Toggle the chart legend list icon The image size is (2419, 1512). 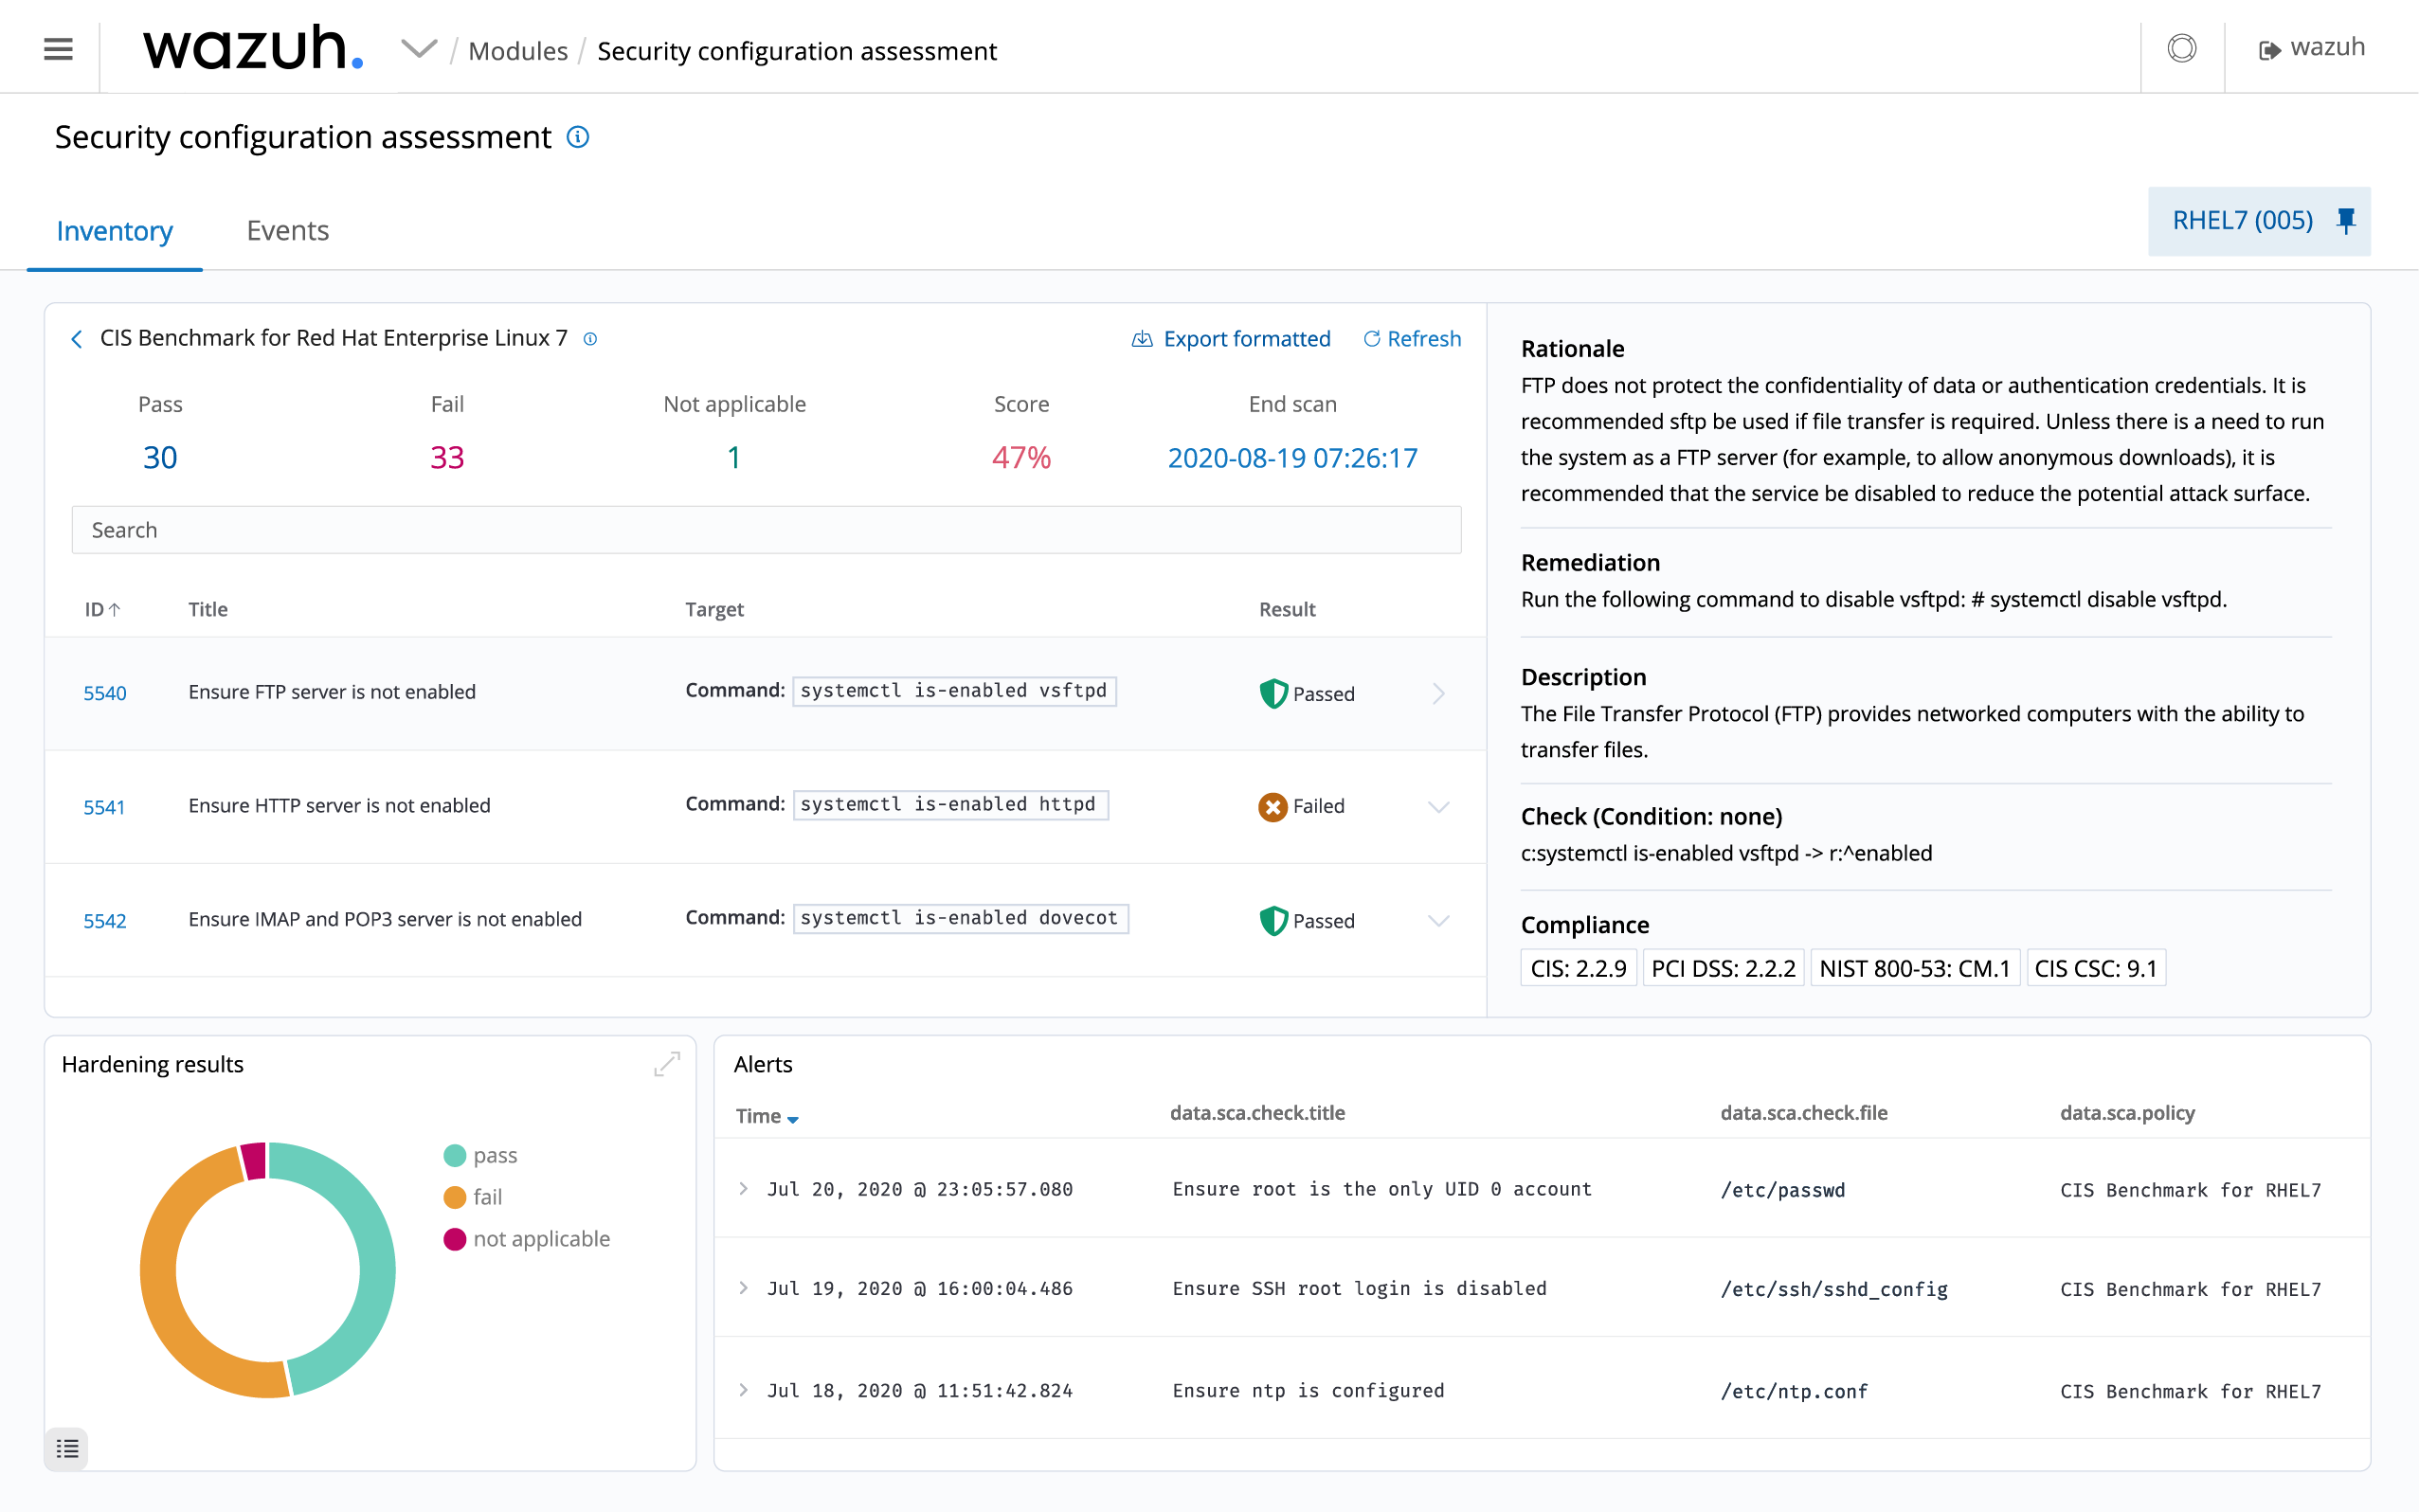tap(67, 1448)
